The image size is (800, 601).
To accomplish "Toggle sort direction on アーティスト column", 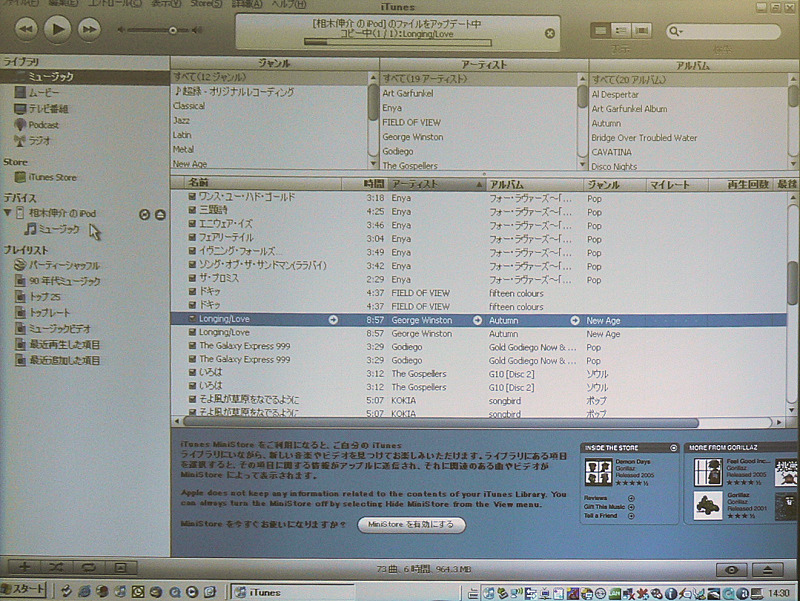I will 436,184.
